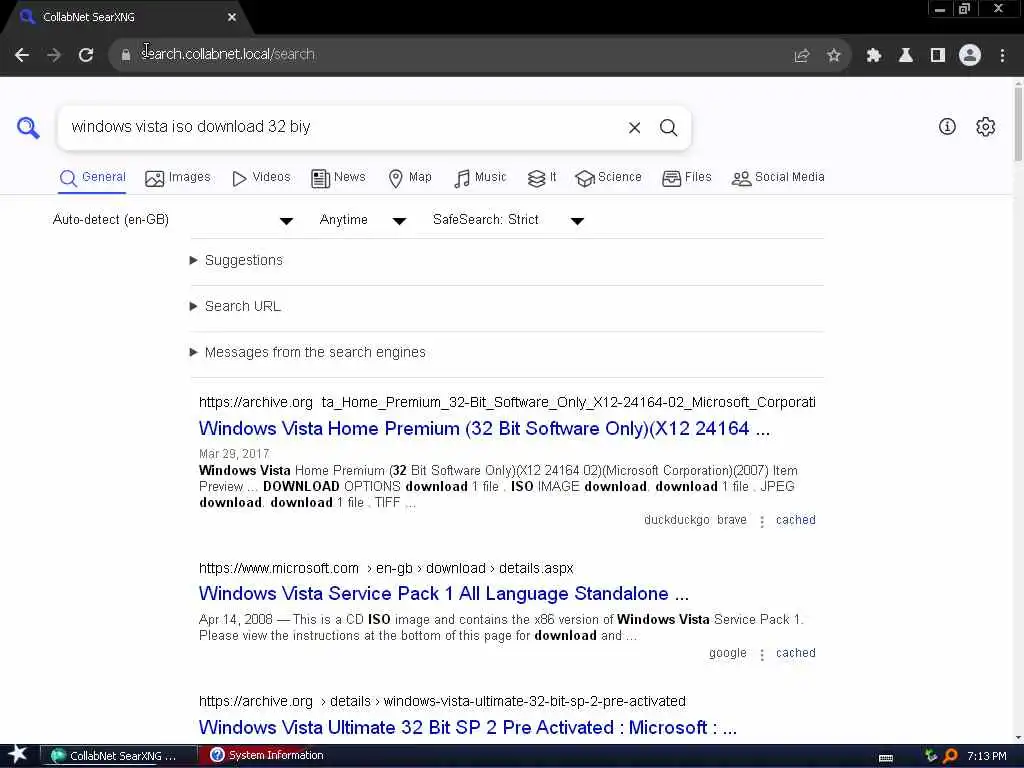Open the extensions puzzle icon
The width and height of the screenshot is (1024, 768).
pos(874,56)
